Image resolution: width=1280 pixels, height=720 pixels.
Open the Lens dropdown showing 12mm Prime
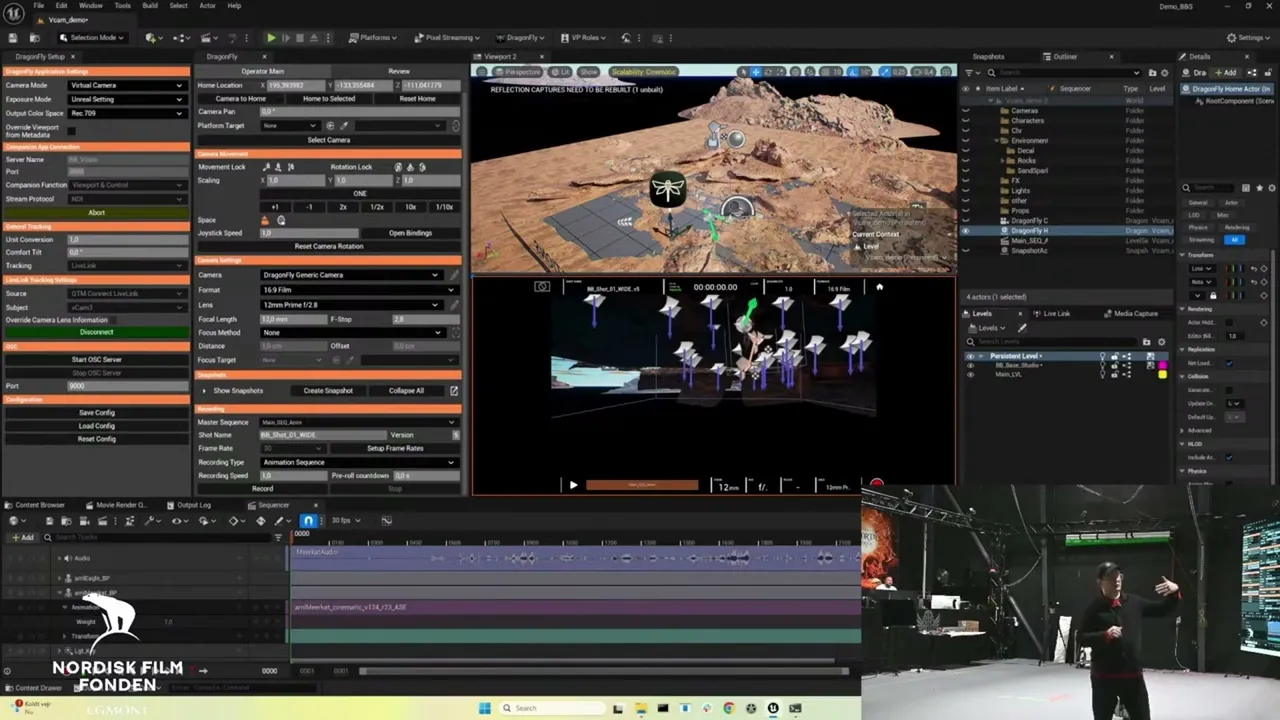351,305
